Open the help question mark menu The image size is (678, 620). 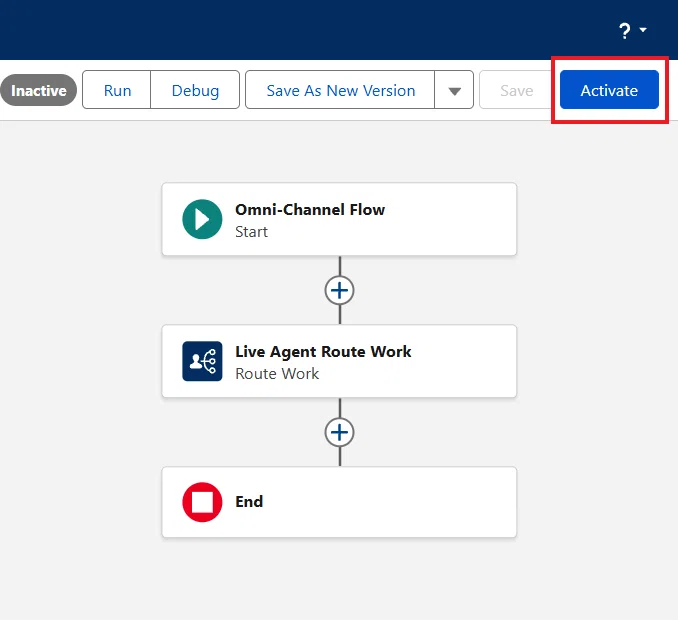click(x=632, y=31)
